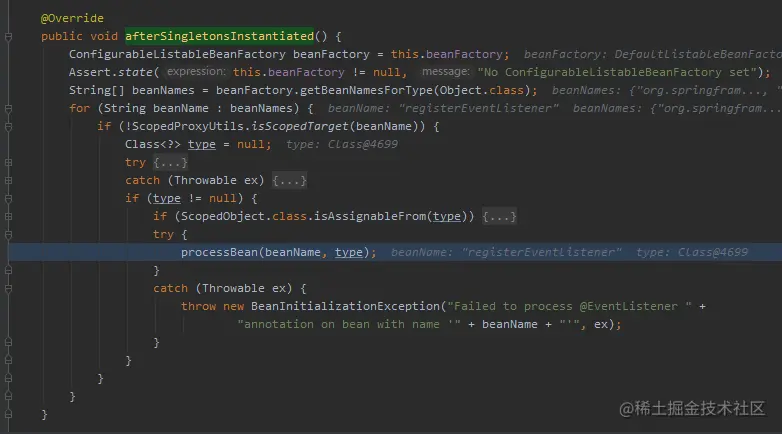
Task: Click beanName: "registerEventListener" hint on for line
Action: click(x=443, y=108)
